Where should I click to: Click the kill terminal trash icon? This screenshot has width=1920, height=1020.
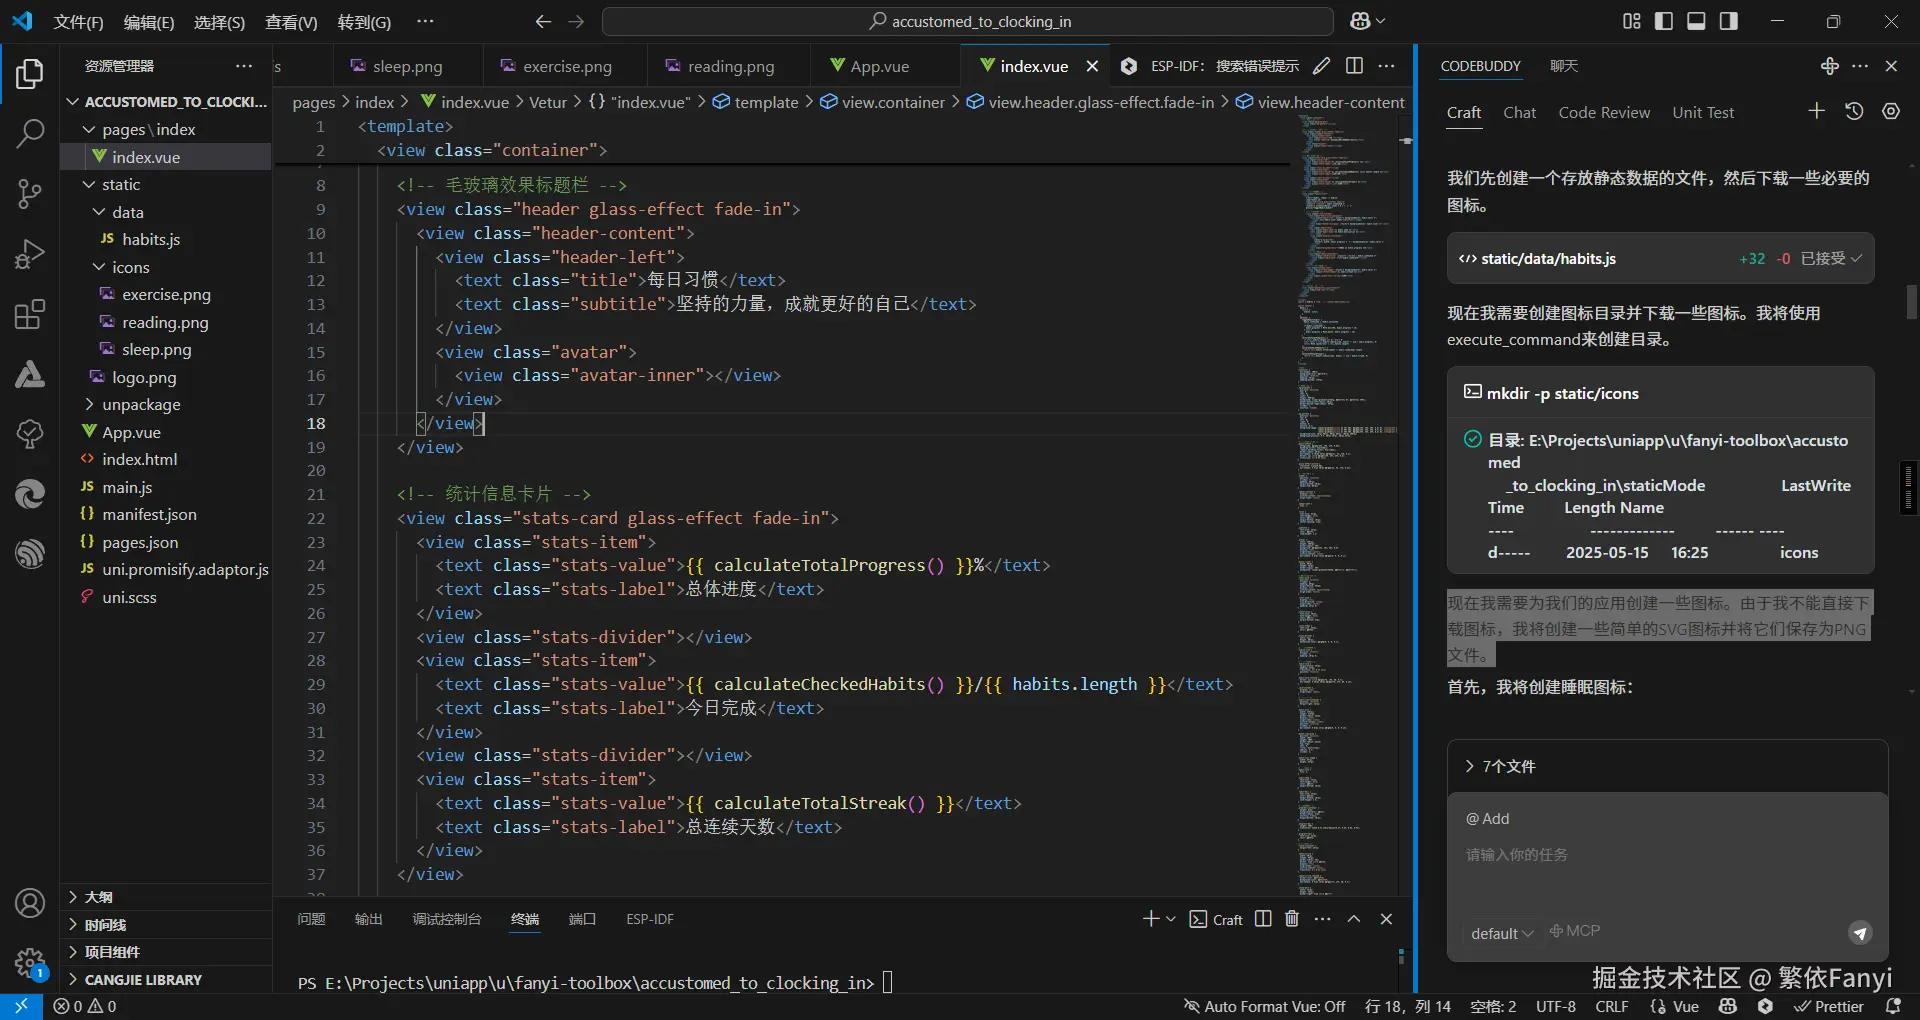[1292, 919]
